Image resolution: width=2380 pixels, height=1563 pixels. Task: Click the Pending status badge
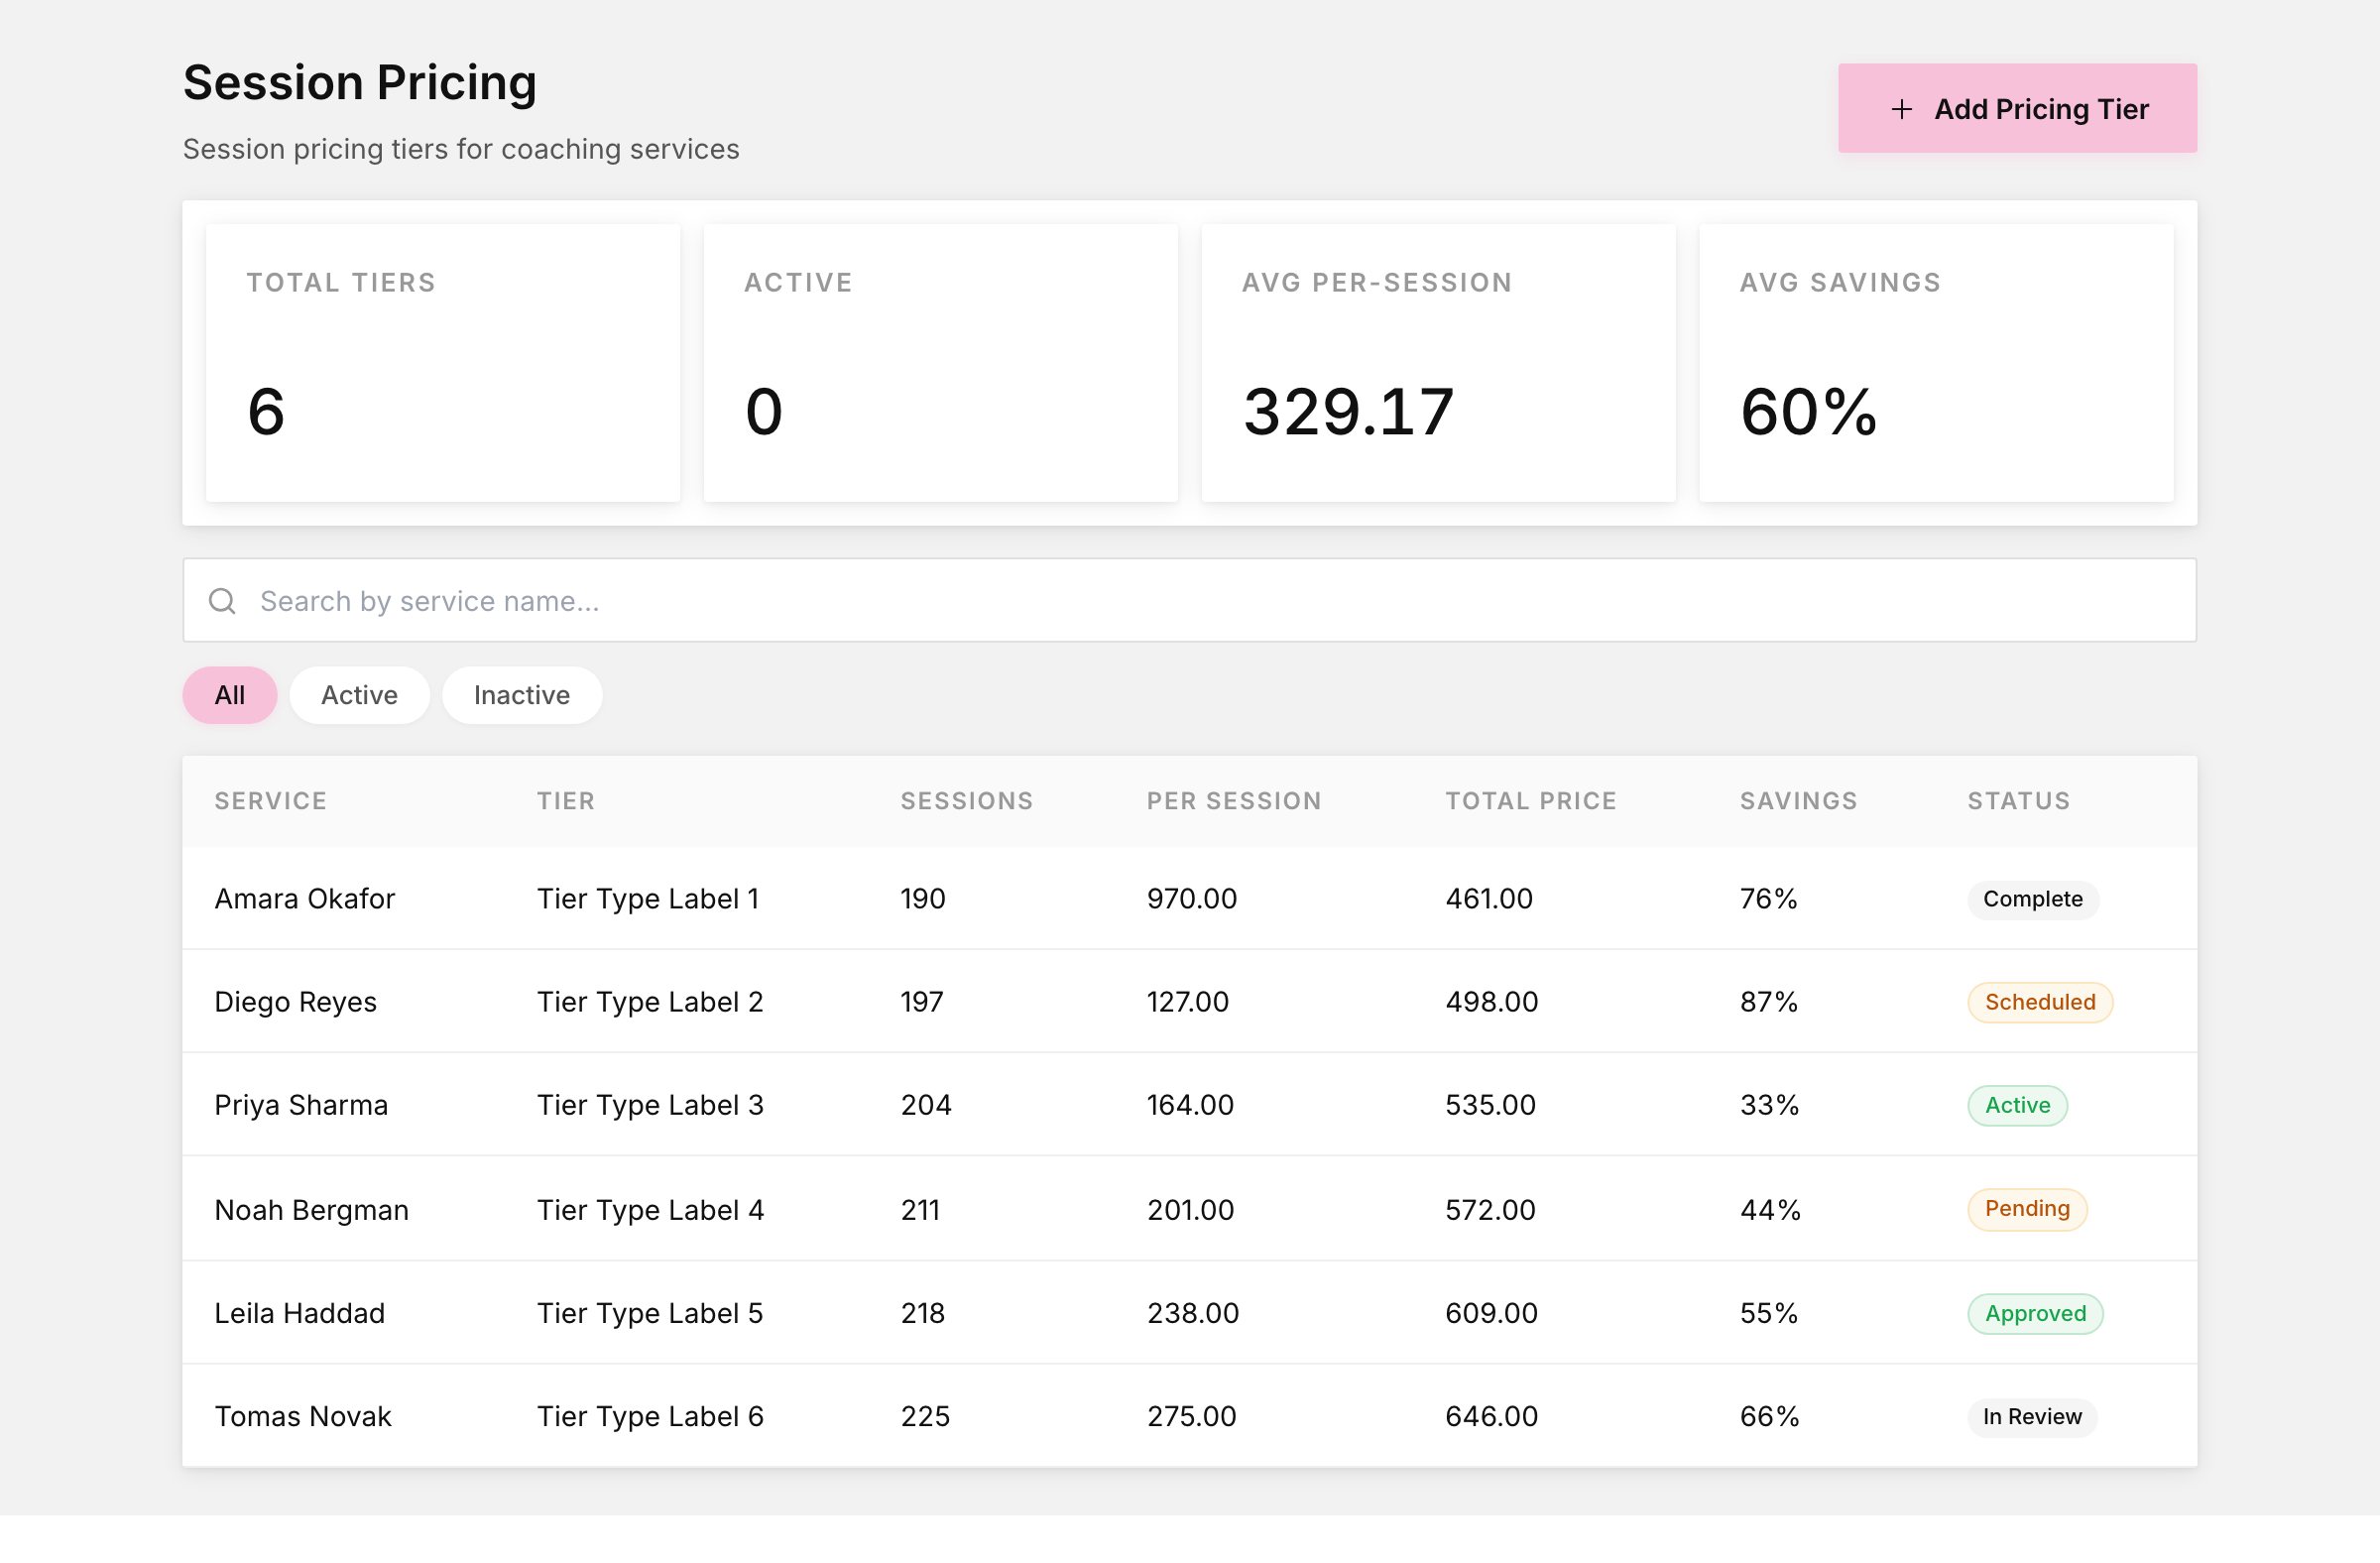pos(2026,1209)
